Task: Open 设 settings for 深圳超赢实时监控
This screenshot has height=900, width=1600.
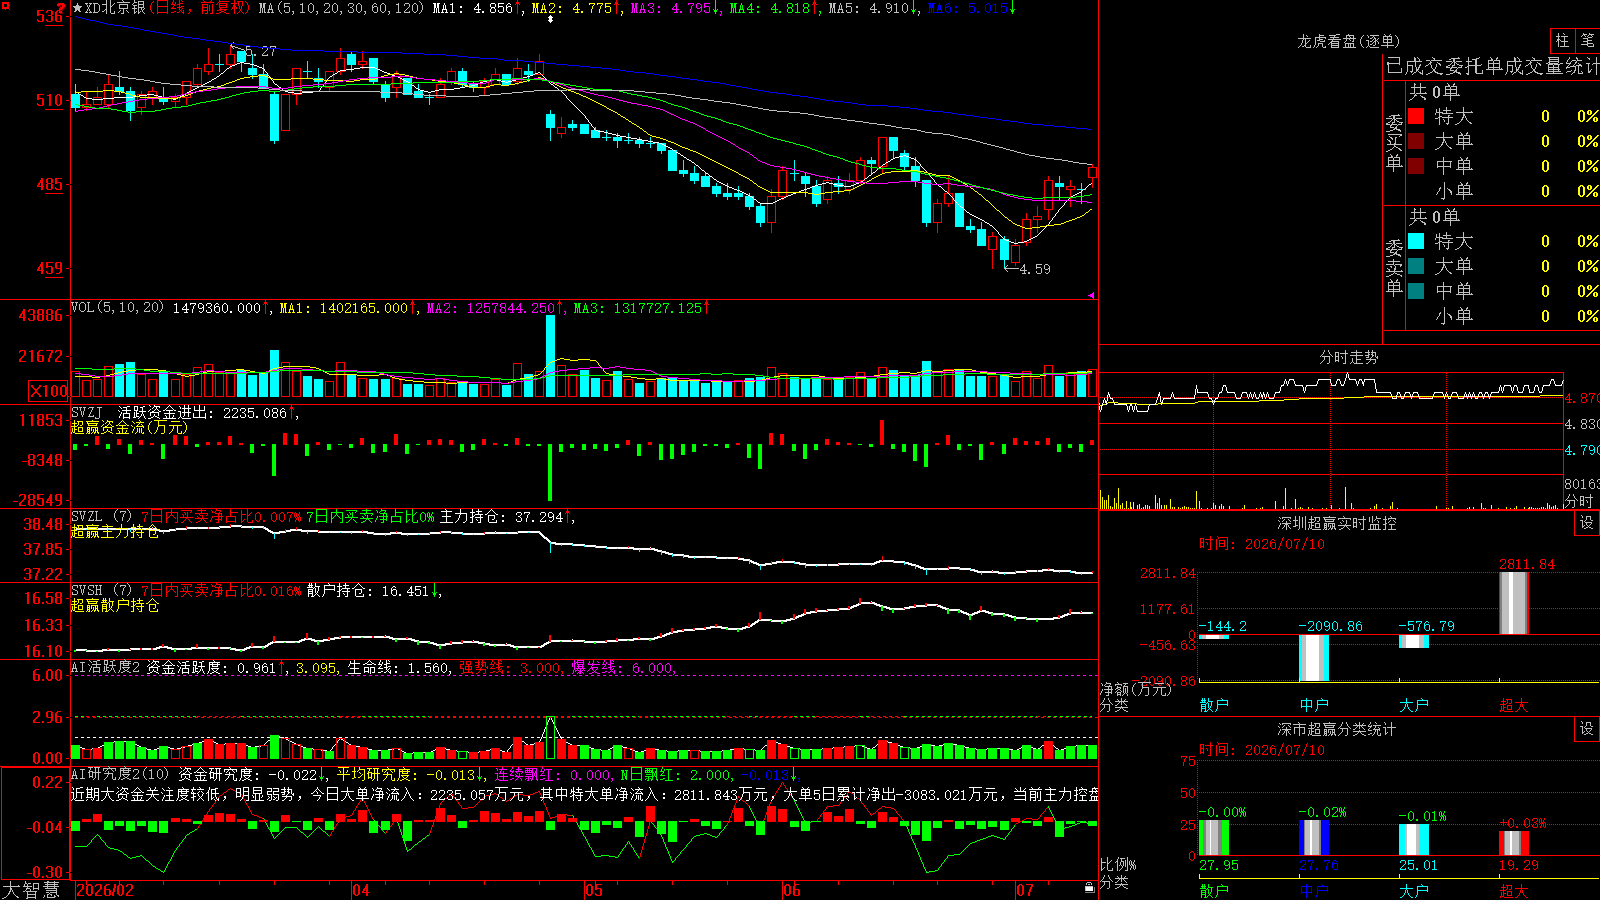Action: (1587, 523)
